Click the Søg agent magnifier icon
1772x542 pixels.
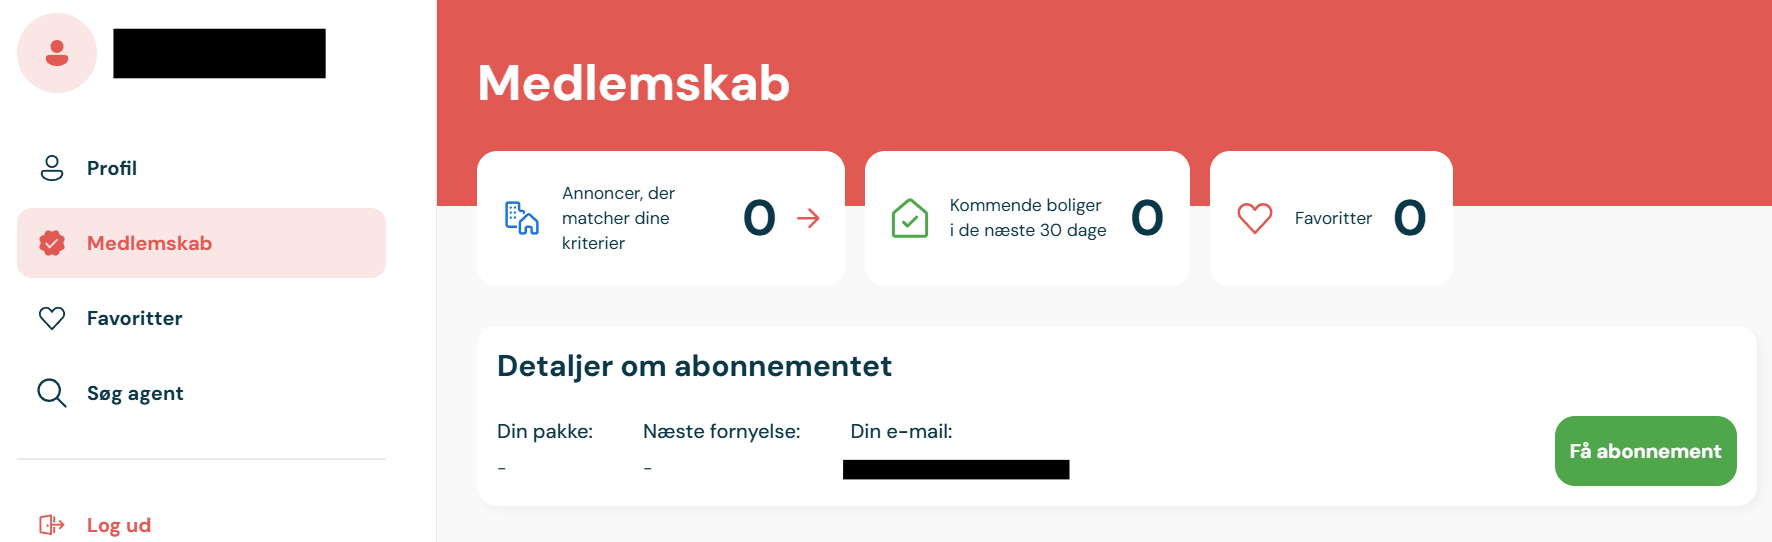(x=52, y=393)
